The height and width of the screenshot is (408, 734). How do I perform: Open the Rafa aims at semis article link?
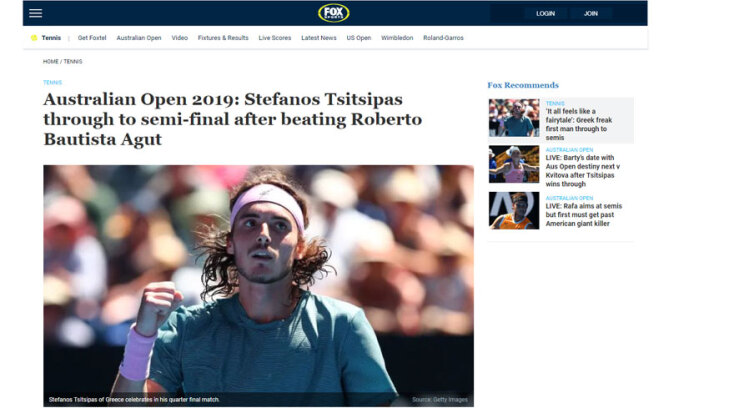click(583, 215)
